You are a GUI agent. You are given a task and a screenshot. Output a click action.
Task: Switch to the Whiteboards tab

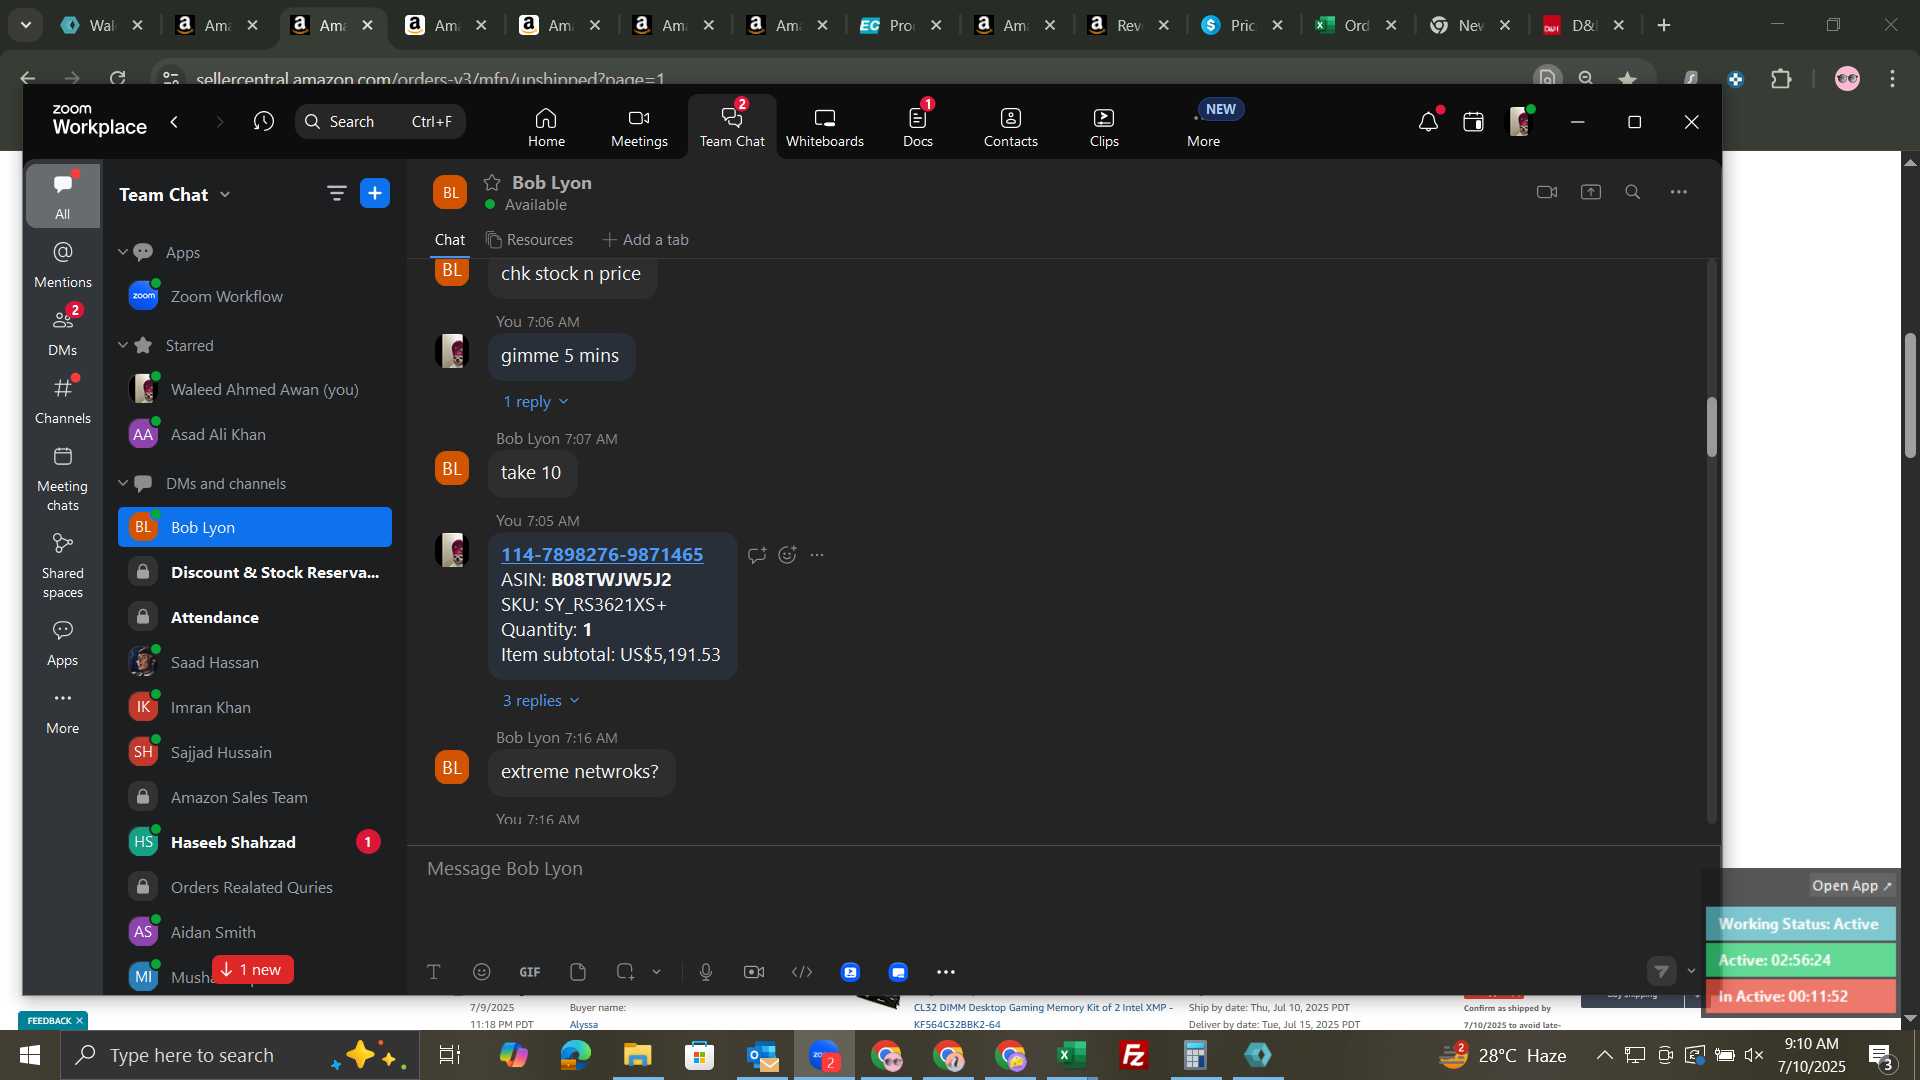click(824, 128)
